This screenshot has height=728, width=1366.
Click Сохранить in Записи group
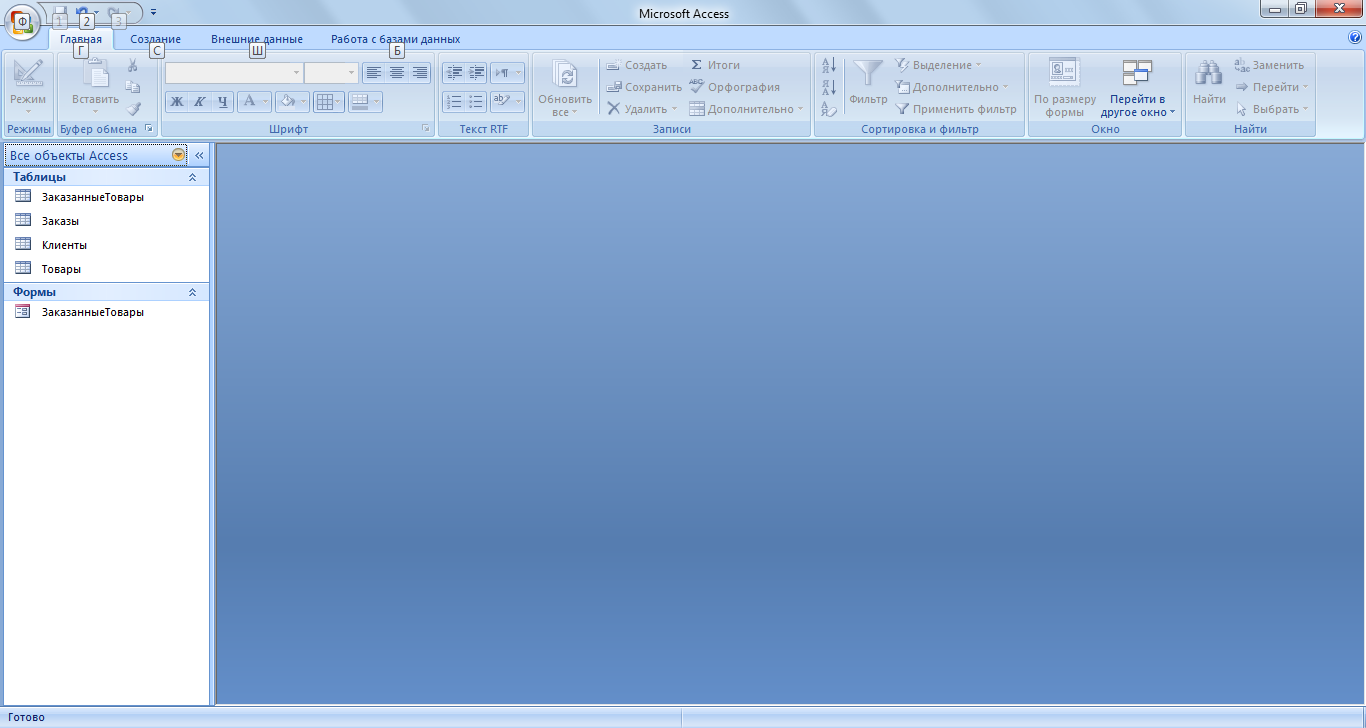(644, 87)
